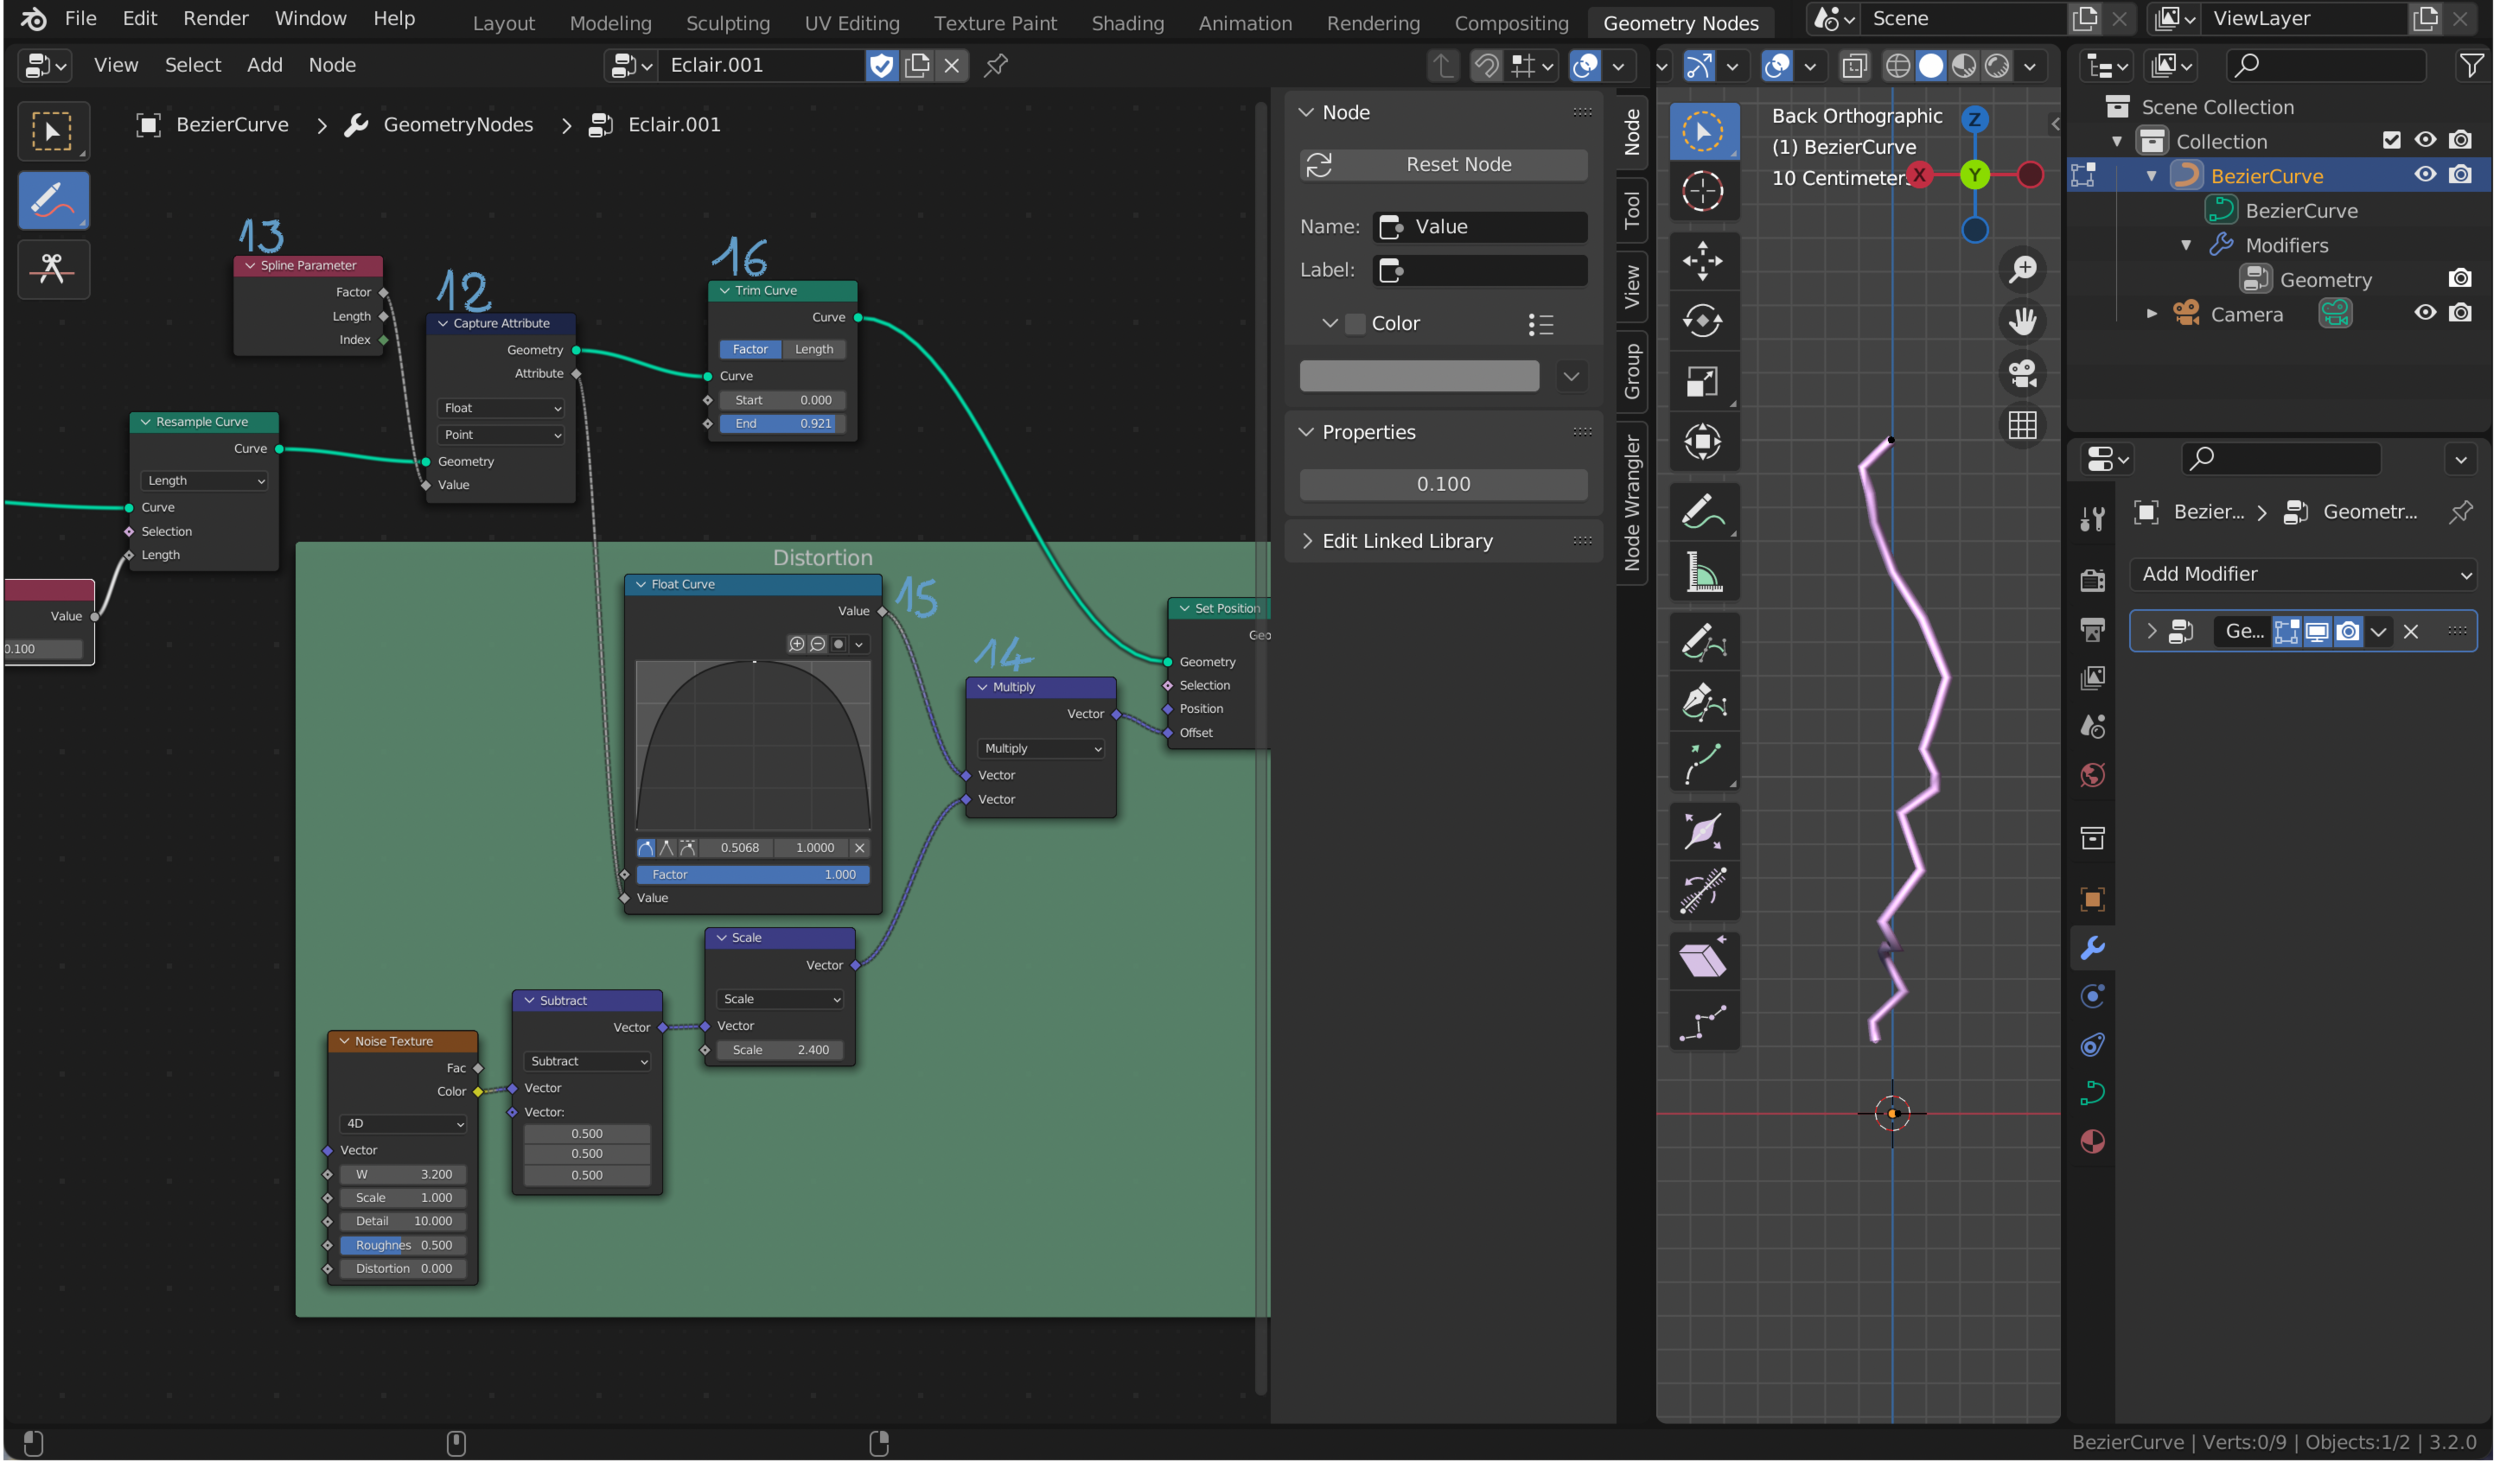The height and width of the screenshot is (1462, 2500).
Task: Select the Annotate tool in node editor
Action: click(x=53, y=200)
